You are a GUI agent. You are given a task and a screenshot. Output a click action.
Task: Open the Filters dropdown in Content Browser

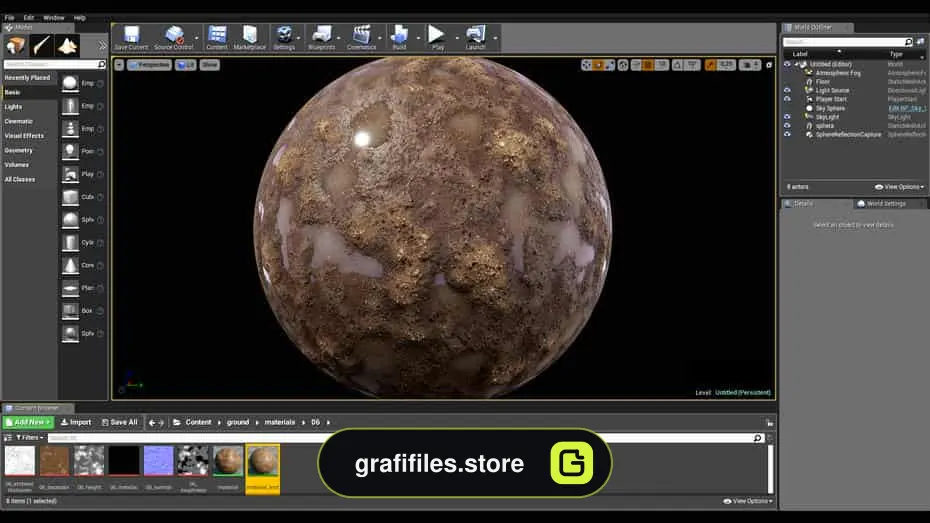pyautogui.click(x=30, y=438)
